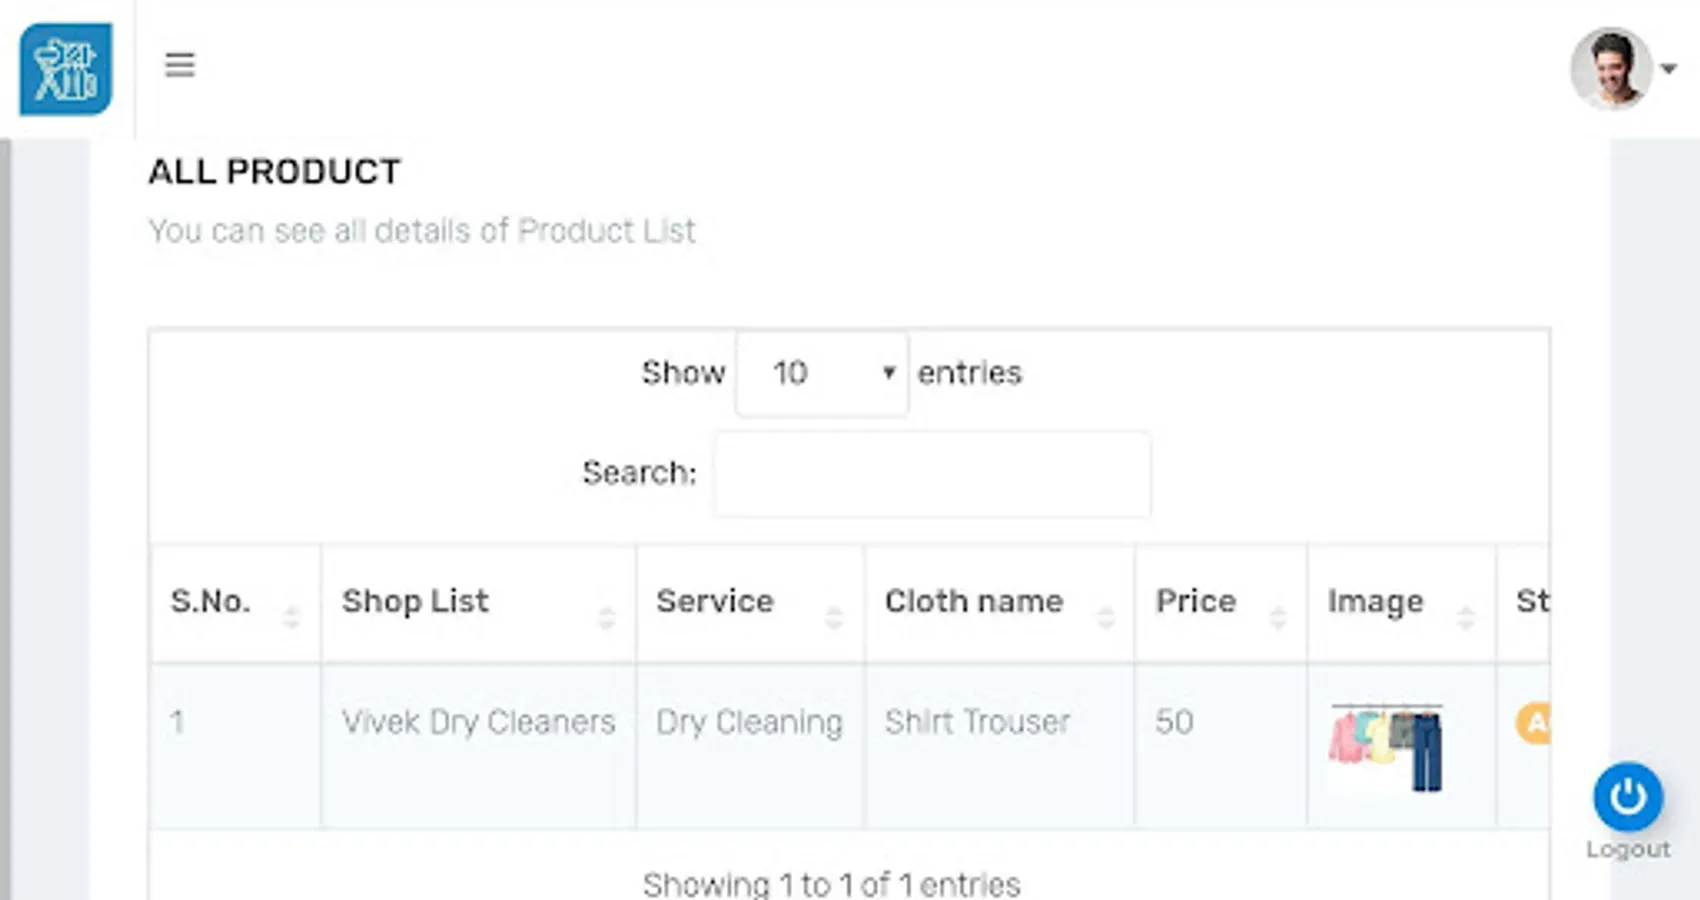This screenshot has height=900, width=1700.
Task: Toggle the hamburger sidebar menu
Action: point(180,65)
